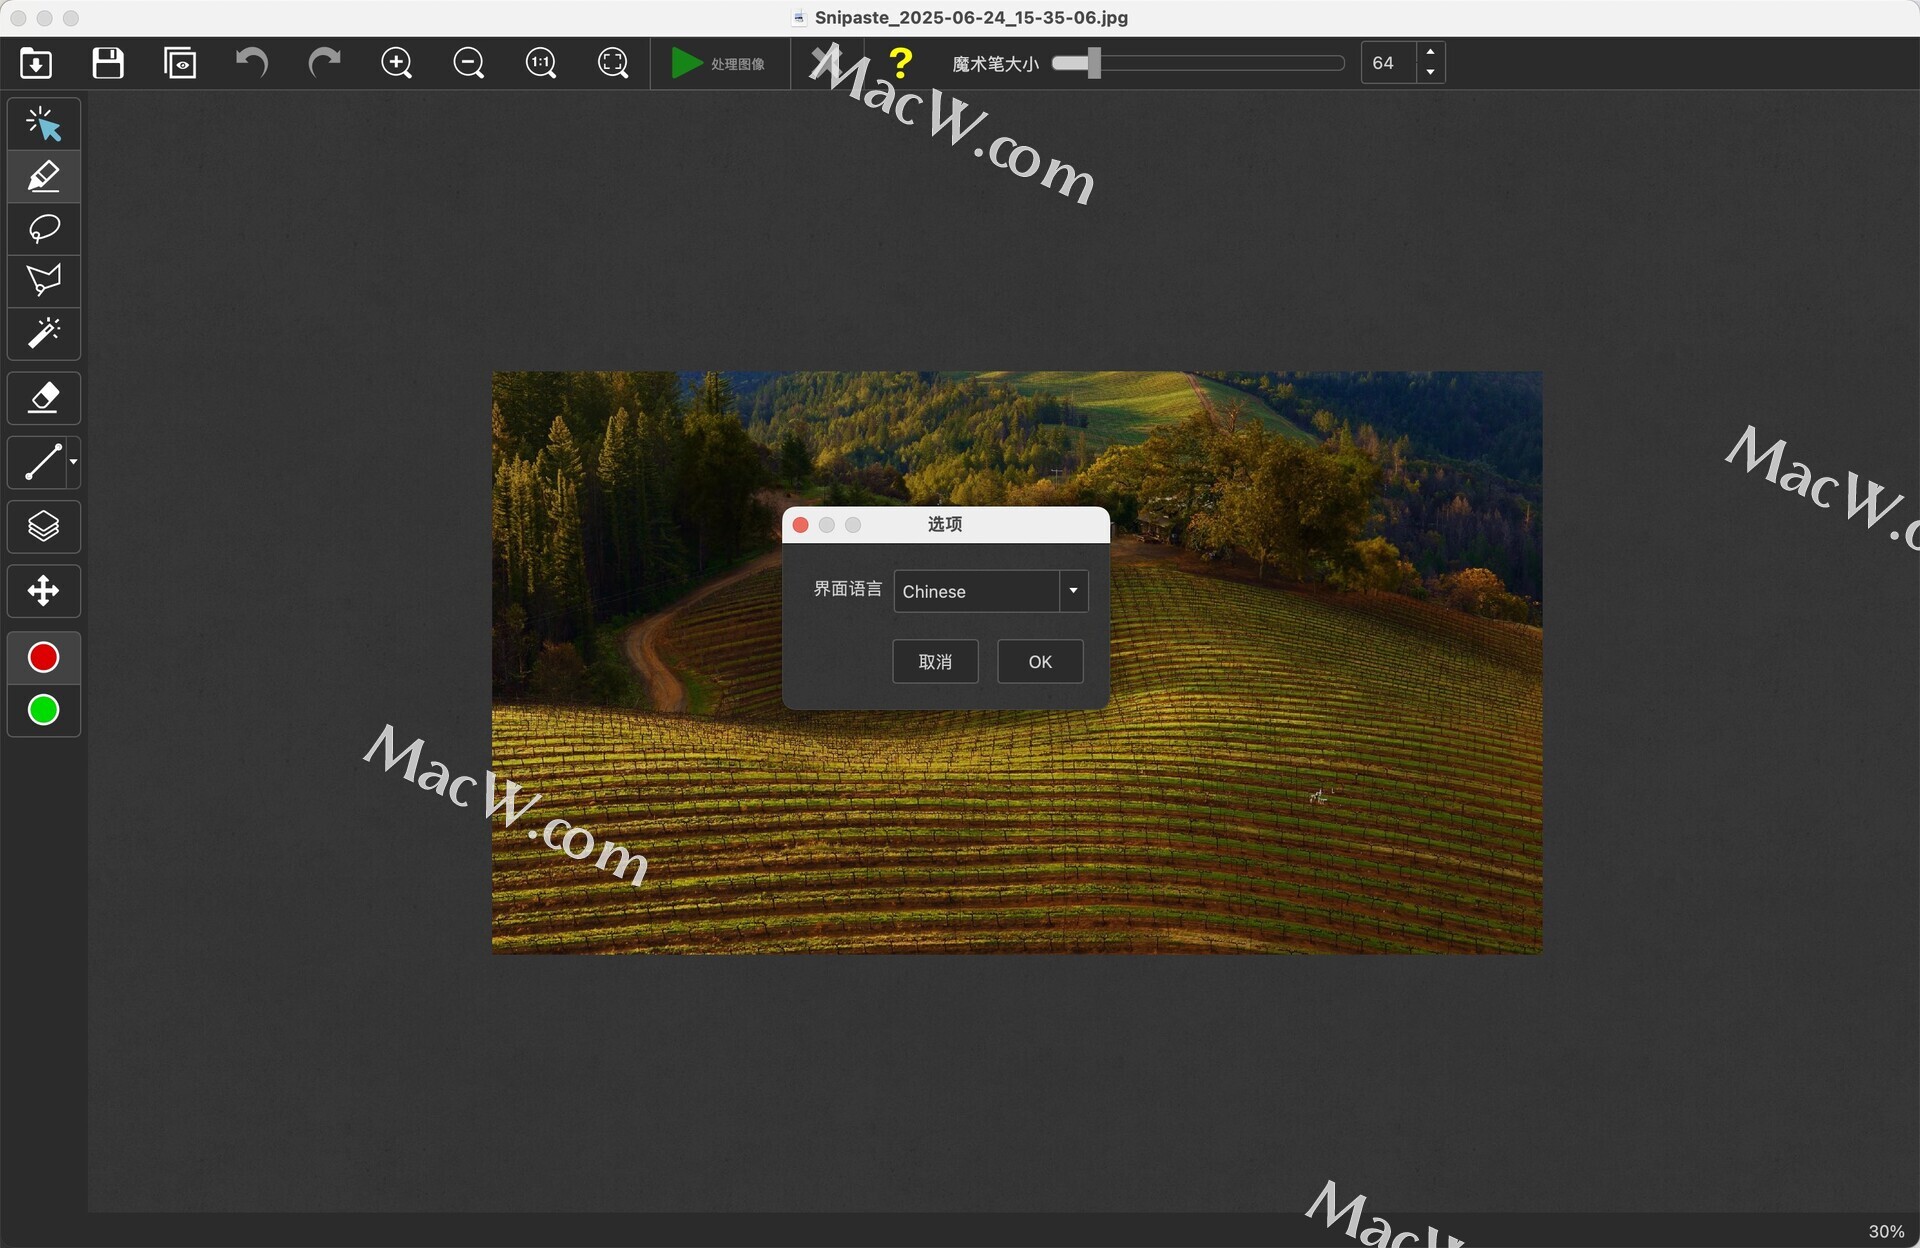Save the image with floppy disk icon
This screenshot has height=1248, width=1920.
tap(108, 64)
